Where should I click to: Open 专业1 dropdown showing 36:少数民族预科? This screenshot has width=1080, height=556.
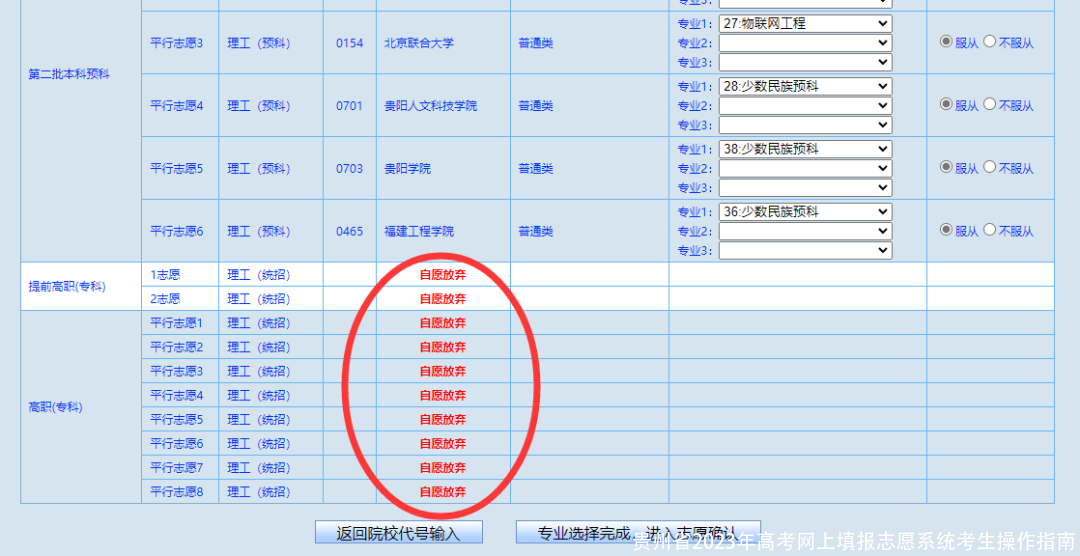click(805, 212)
